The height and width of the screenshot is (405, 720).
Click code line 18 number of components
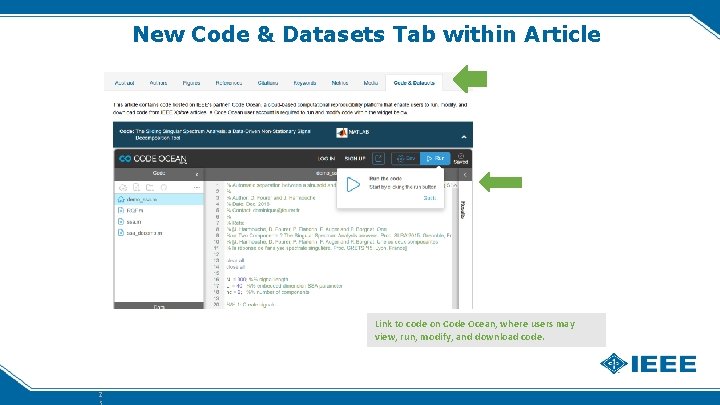268,292
